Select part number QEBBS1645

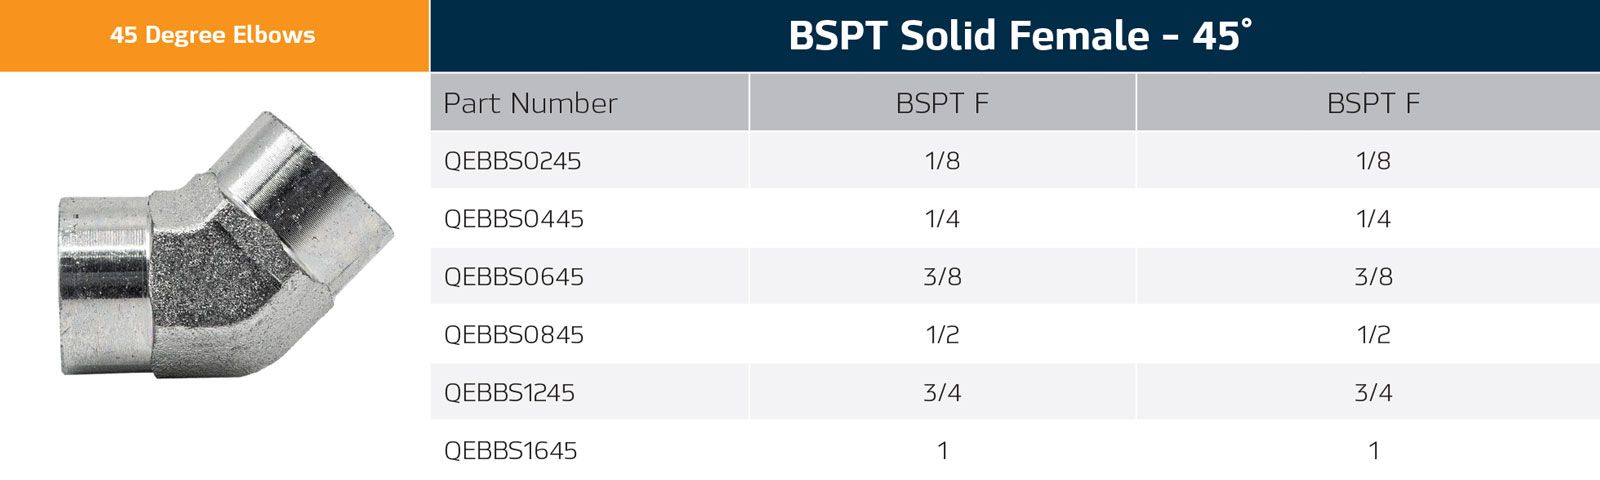tap(510, 451)
